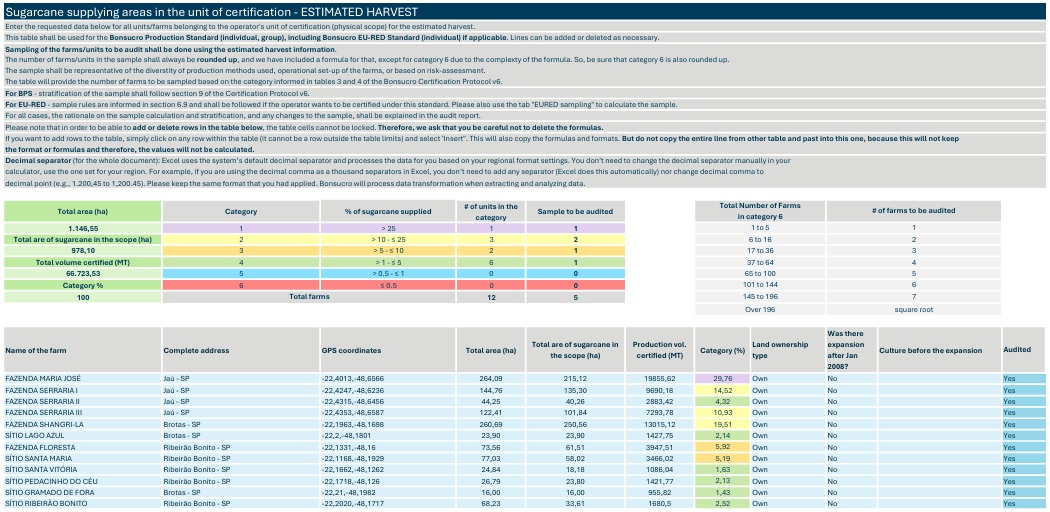
Task: Click the total volume certified value 66.723,53
Action: click(82, 271)
